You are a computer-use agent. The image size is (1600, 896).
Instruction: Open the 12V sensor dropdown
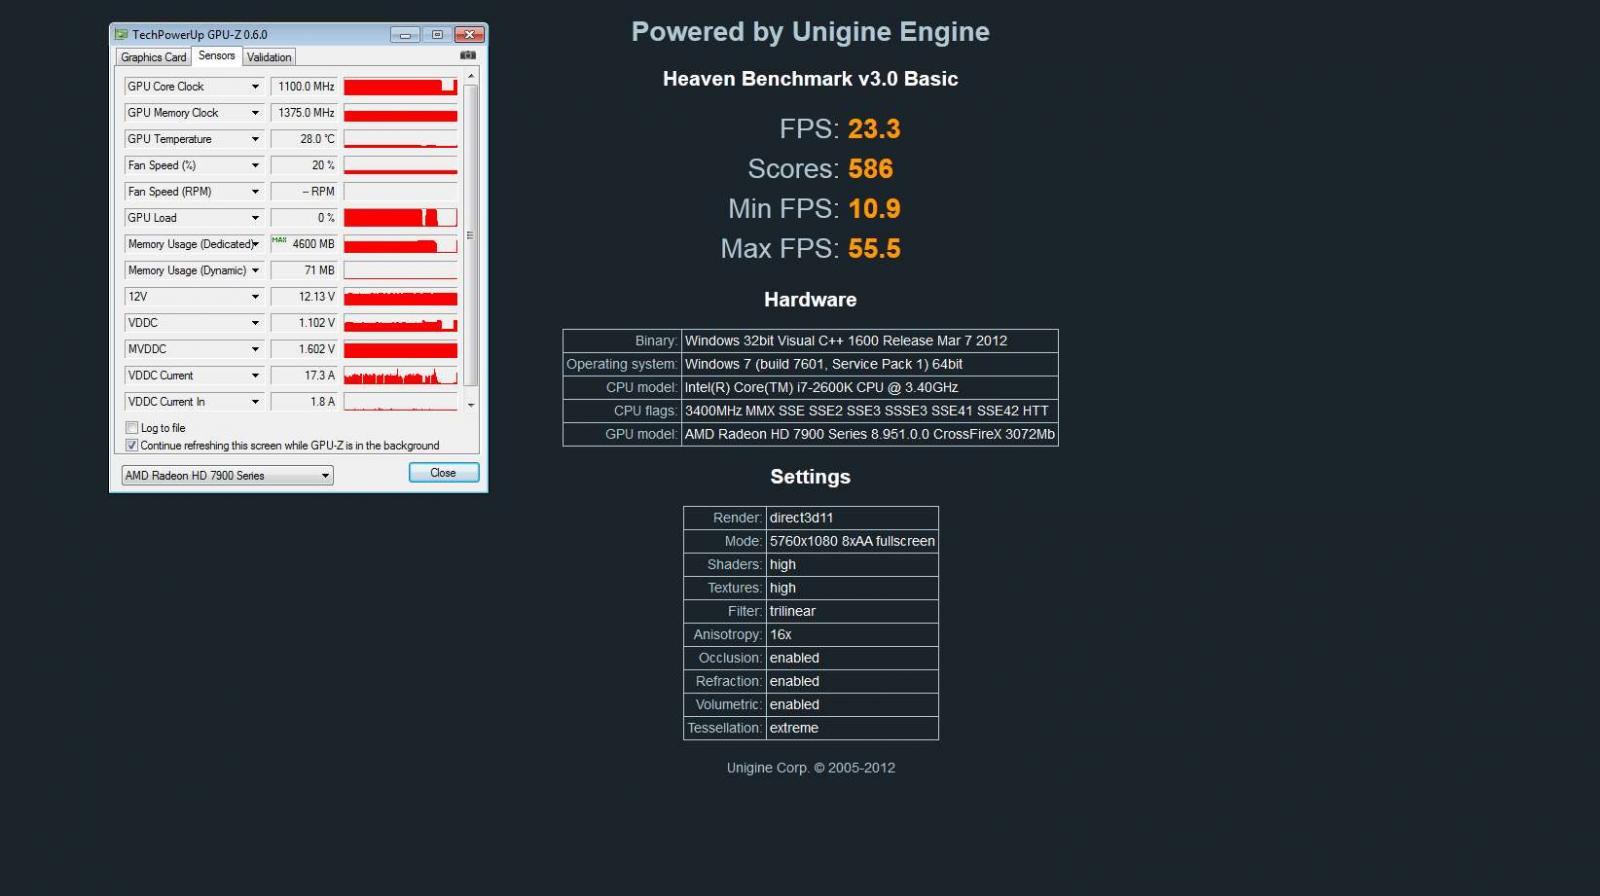click(x=255, y=297)
